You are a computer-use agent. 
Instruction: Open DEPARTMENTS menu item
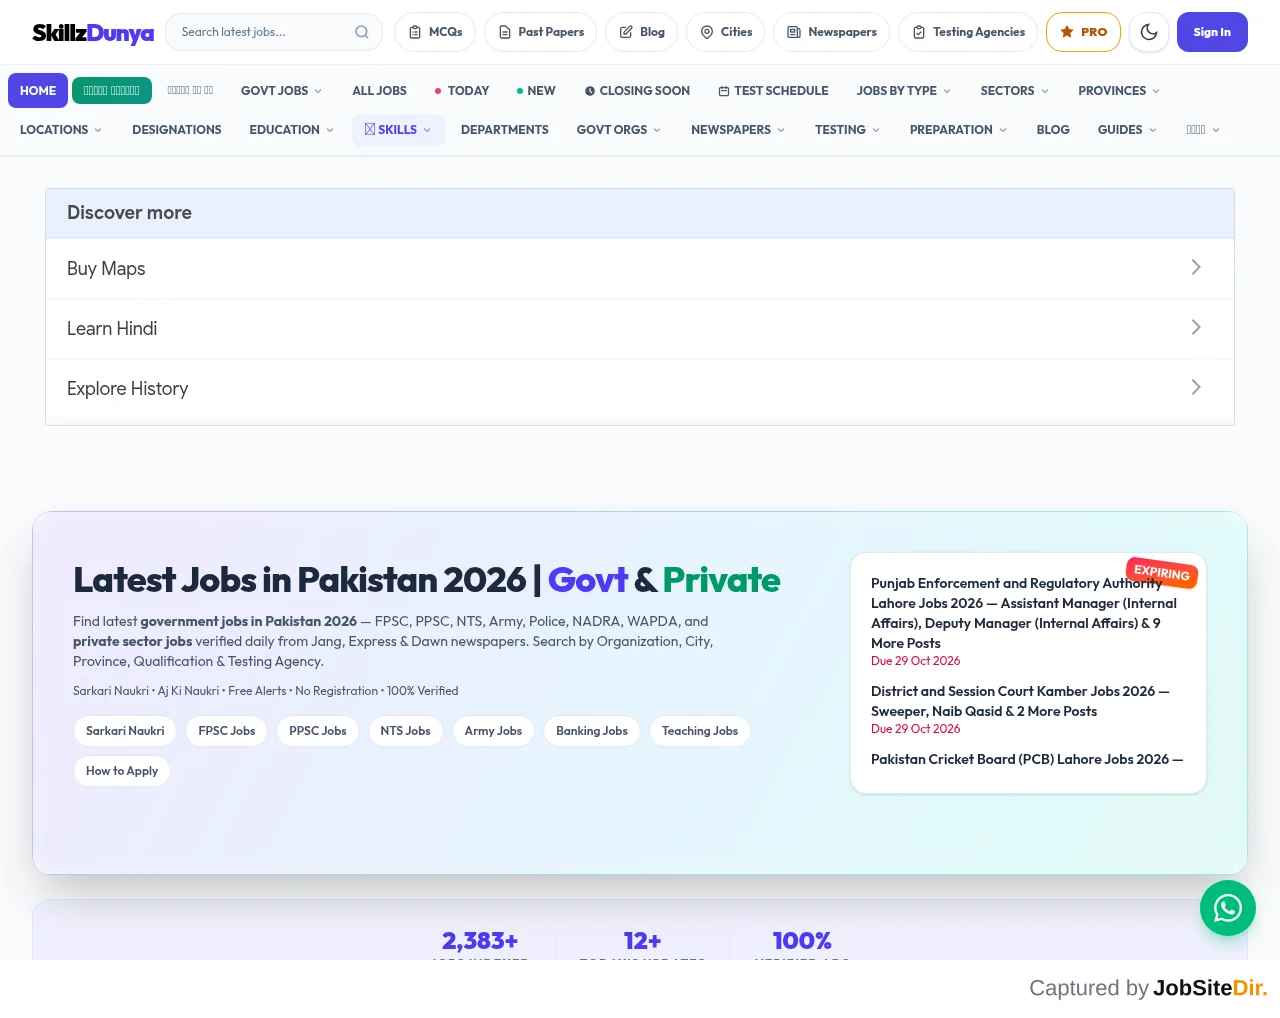505,130
